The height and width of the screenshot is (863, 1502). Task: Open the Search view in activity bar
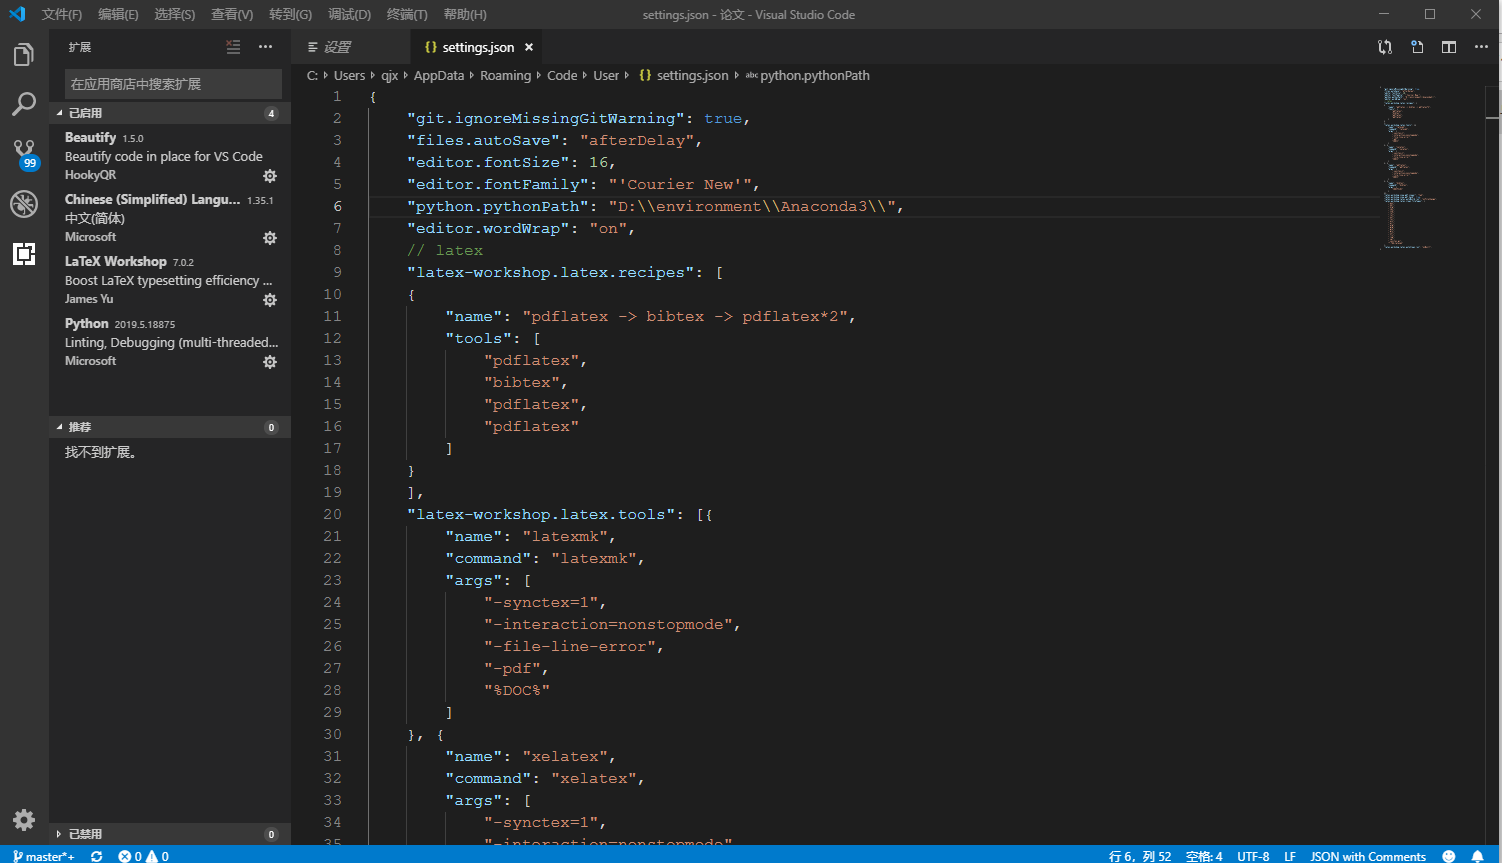tap(24, 104)
